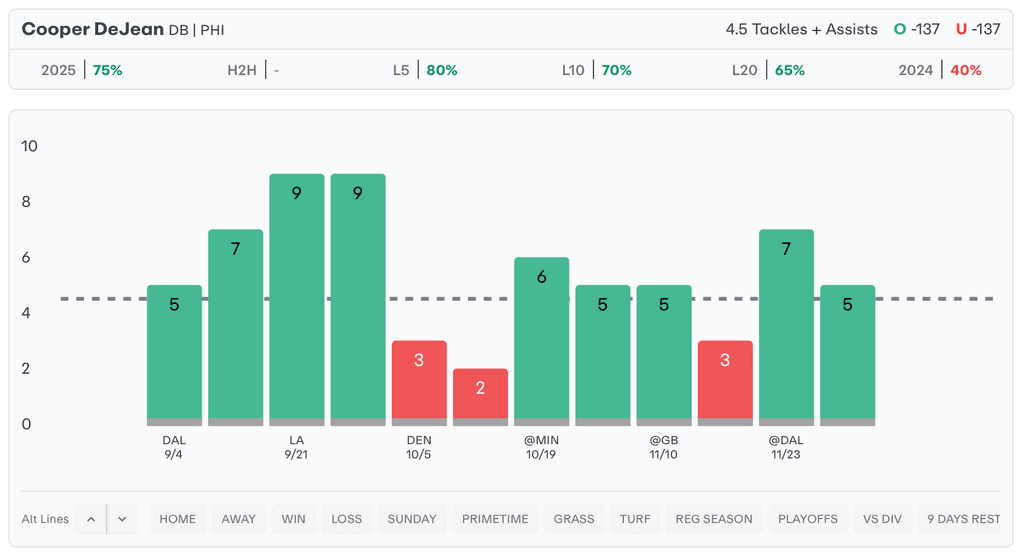Toggle the AWAY filter chip

click(239, 519)
